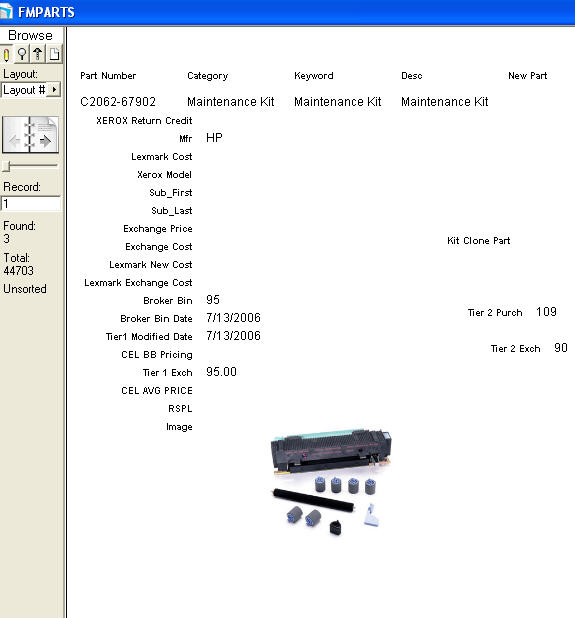Click the Tier 2 Purch value 109
The height and width of the screenshot is (618, 575).
click(546, 312)
